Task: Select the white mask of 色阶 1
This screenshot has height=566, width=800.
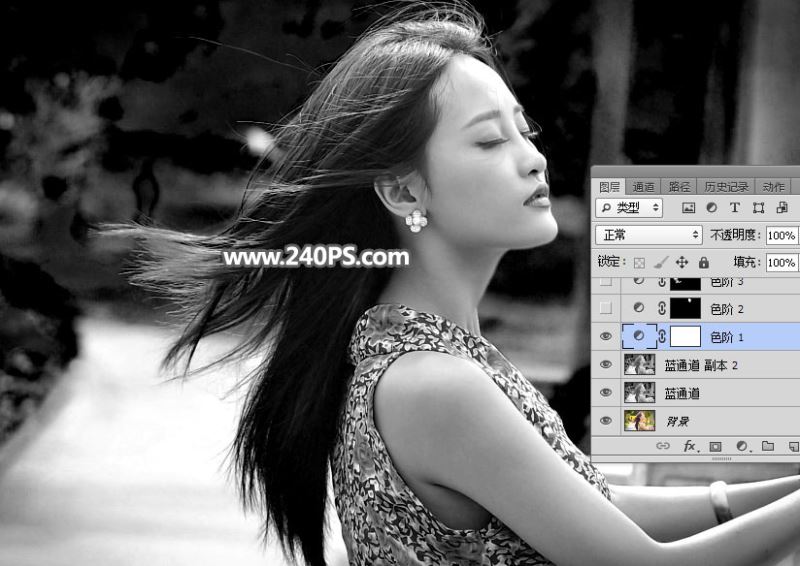Action: [x=685, y=336]
